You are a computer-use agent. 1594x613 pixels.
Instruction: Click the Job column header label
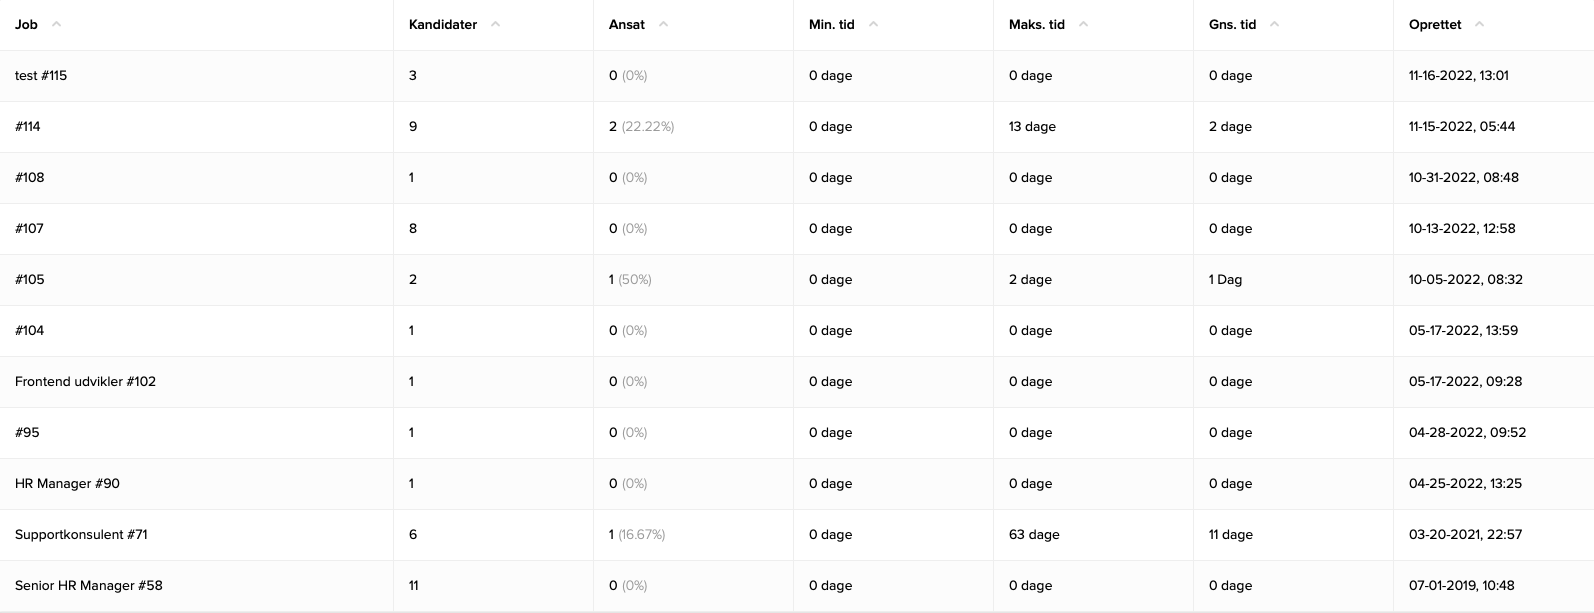click(26, 24)
